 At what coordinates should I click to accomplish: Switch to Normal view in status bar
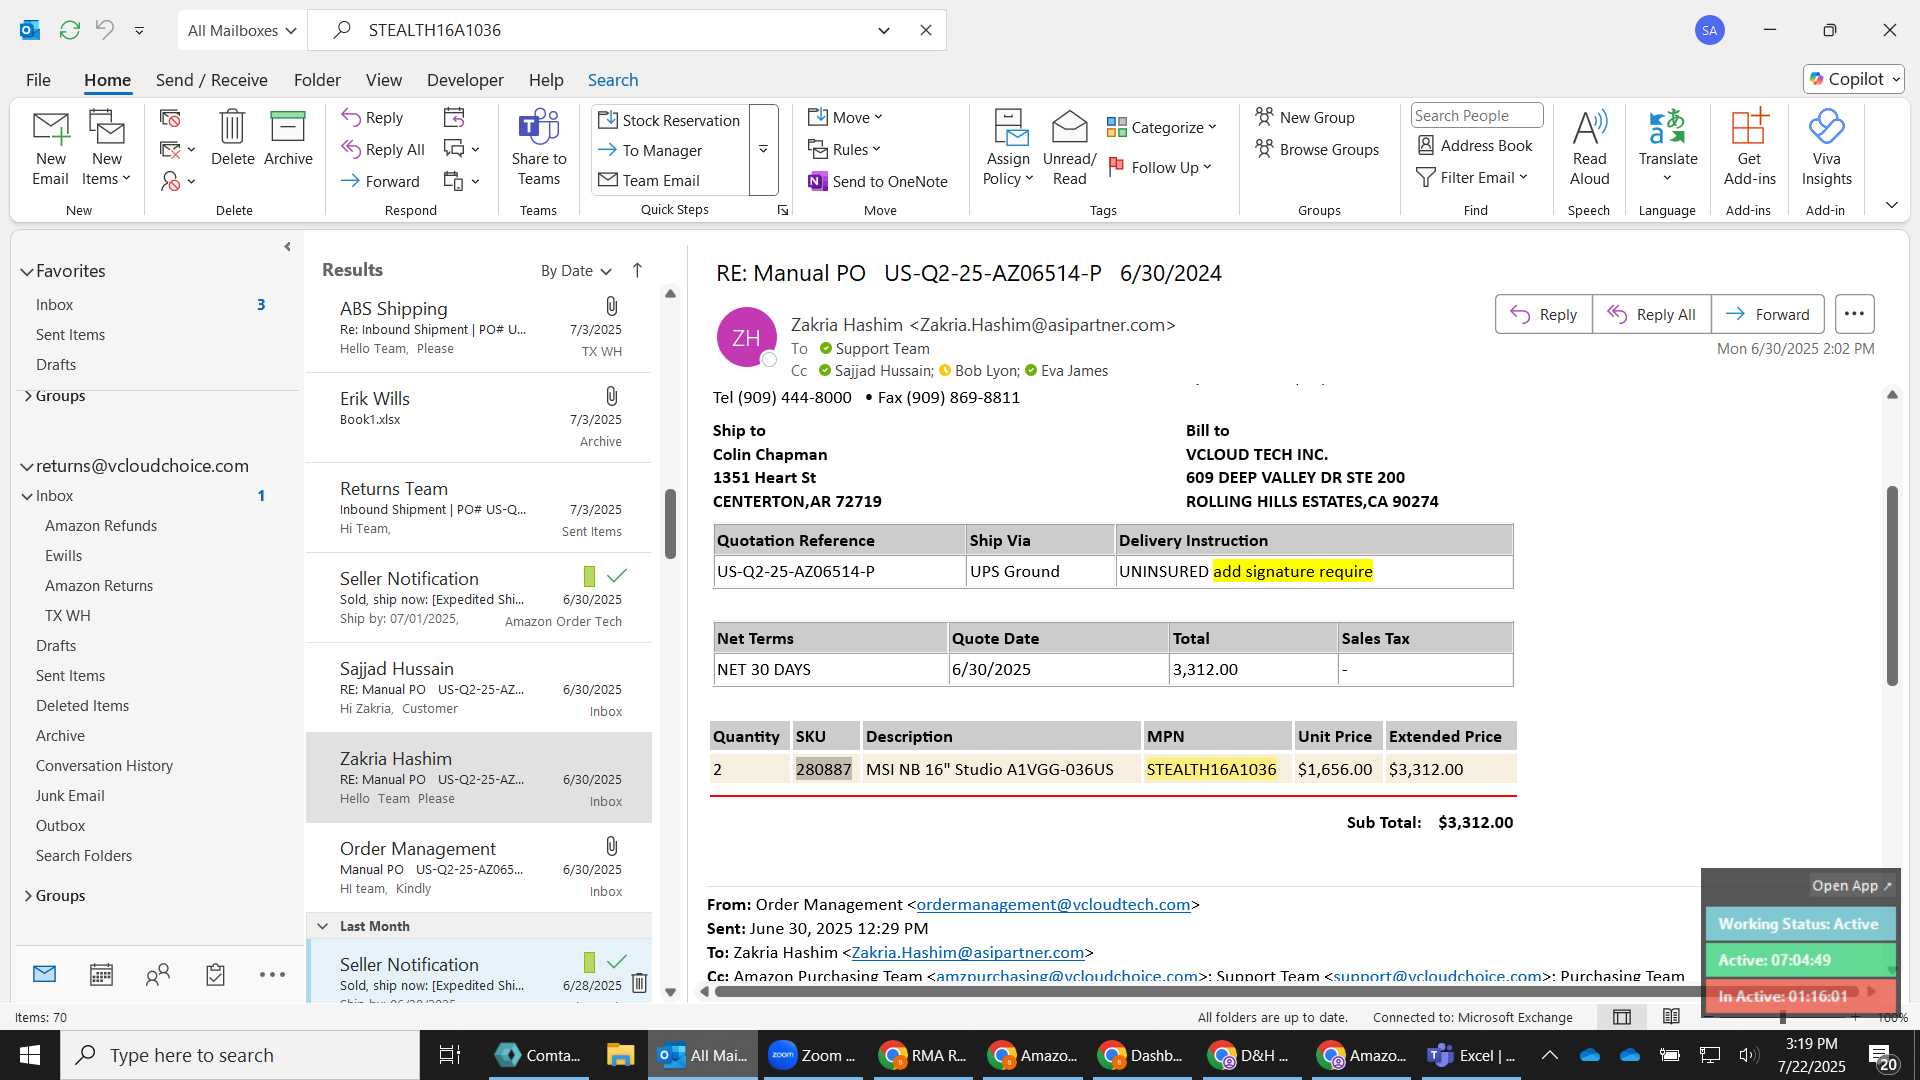1622,1017
